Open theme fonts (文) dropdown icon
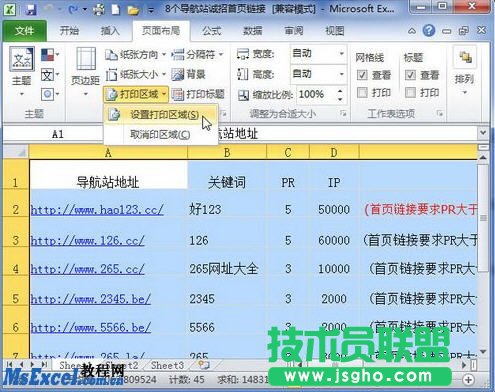The height and width of the screenshot is (392, 495). [x=50, y=75]
